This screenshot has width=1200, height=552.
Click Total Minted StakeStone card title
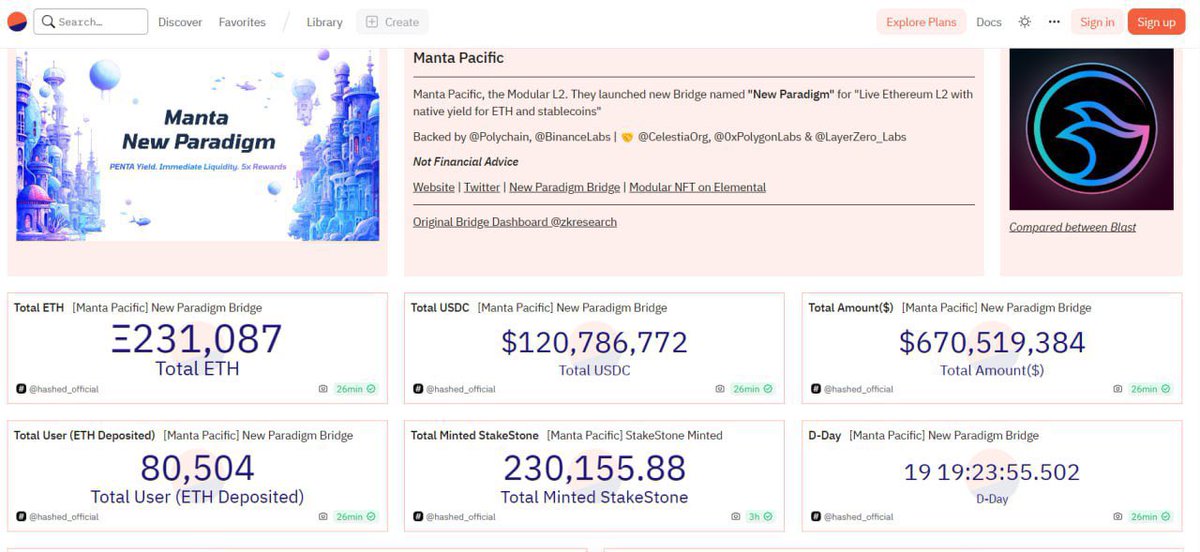tap(475, 436)
